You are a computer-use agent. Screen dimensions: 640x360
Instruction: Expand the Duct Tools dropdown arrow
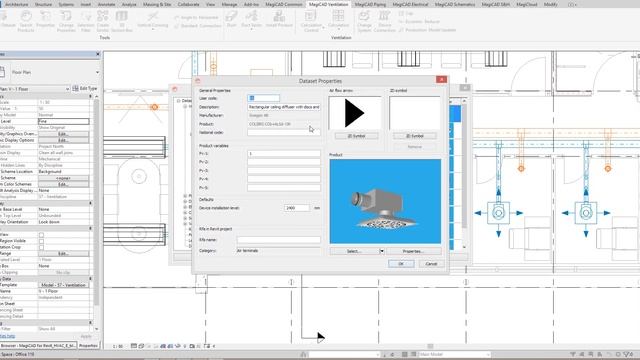[251, 29]
